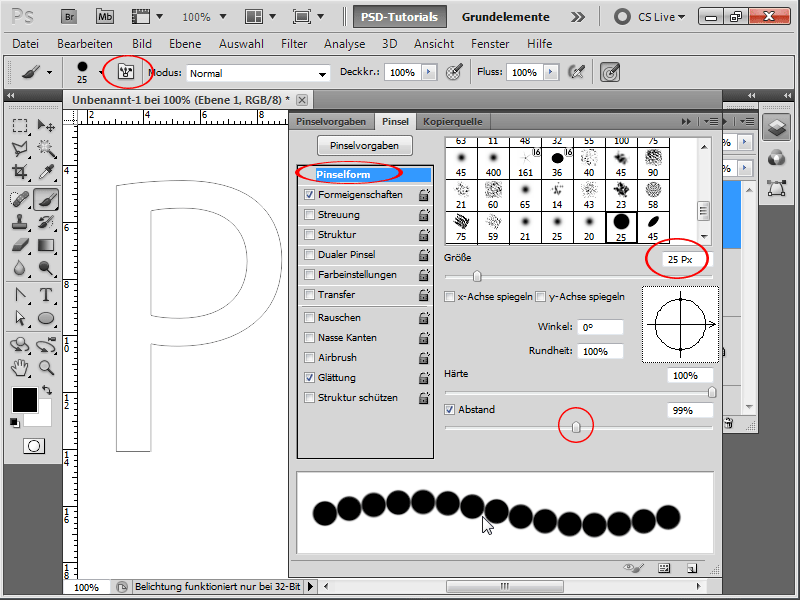Click the Größe size slider handle
This screenshot has height=600, width=800.
click(x=477, y=276)
